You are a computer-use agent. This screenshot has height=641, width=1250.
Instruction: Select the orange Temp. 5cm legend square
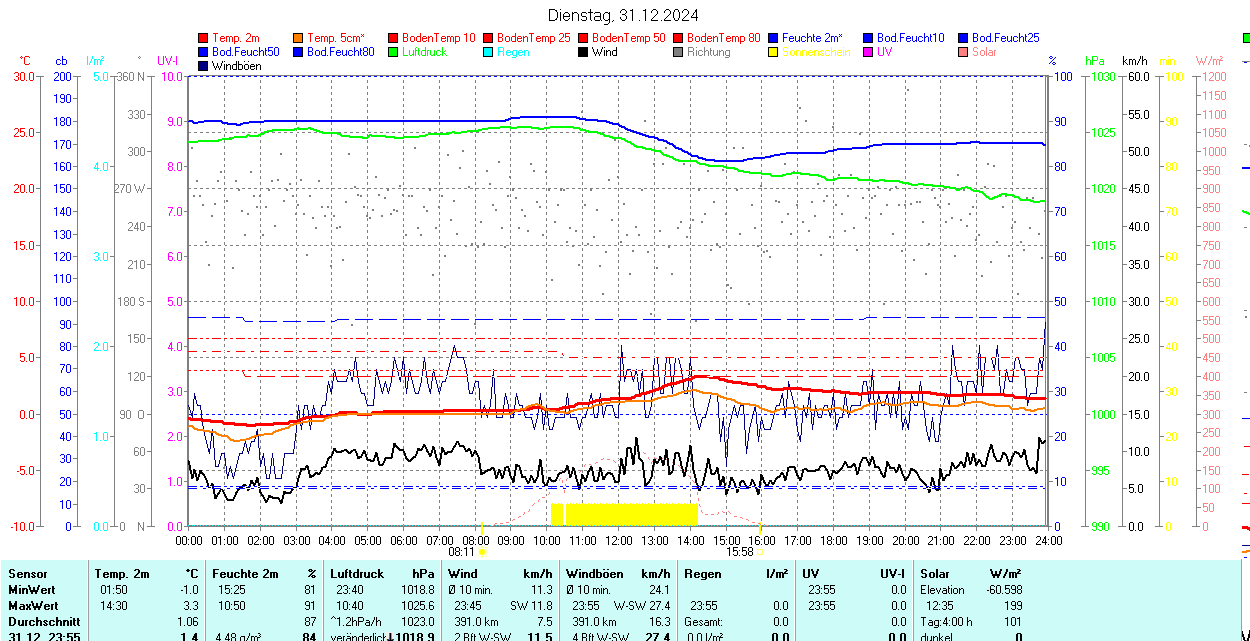298,38
